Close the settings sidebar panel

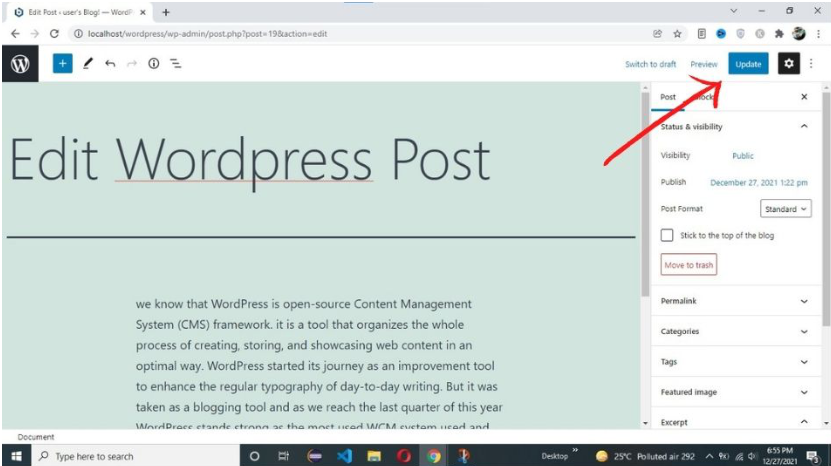point(804,96)
